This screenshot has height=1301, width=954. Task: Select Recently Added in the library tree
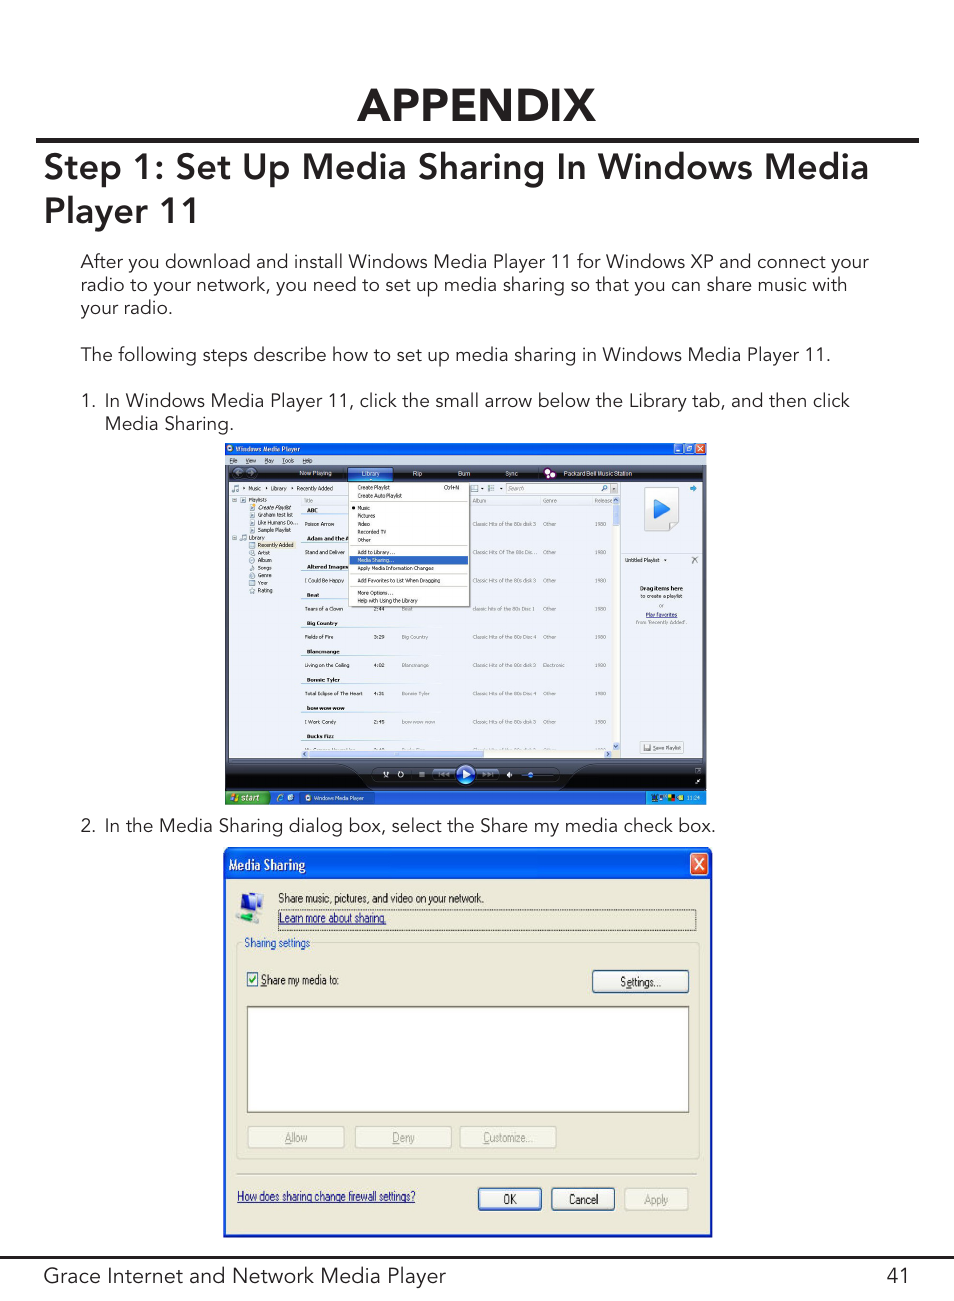(x=275, y=545)
